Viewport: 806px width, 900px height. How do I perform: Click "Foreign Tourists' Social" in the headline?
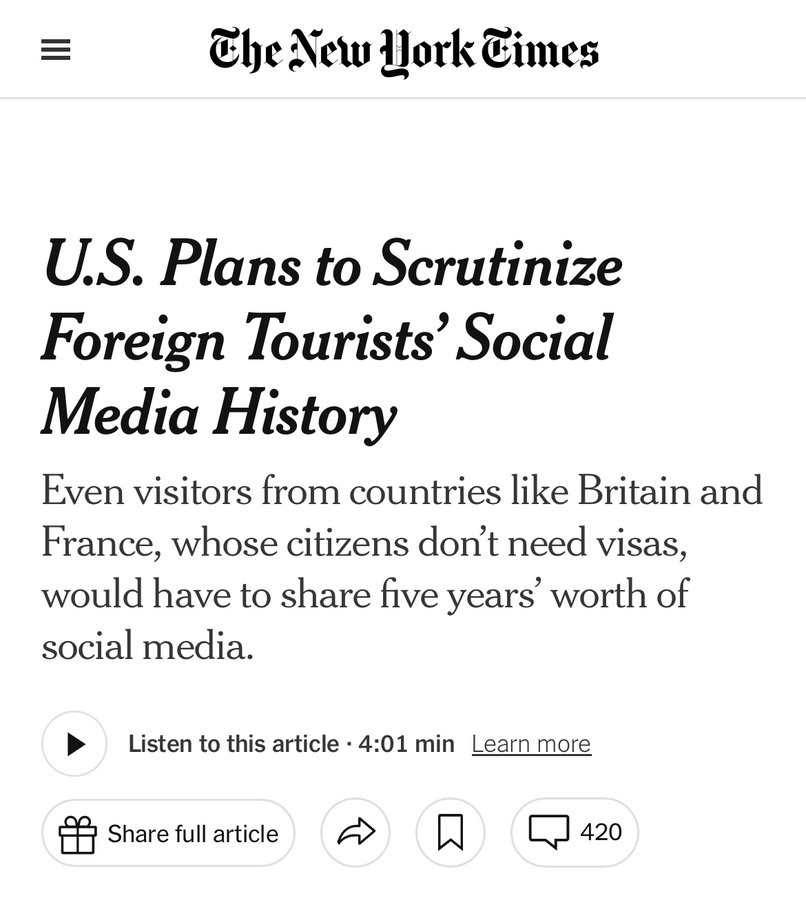(x=326, y=340)
